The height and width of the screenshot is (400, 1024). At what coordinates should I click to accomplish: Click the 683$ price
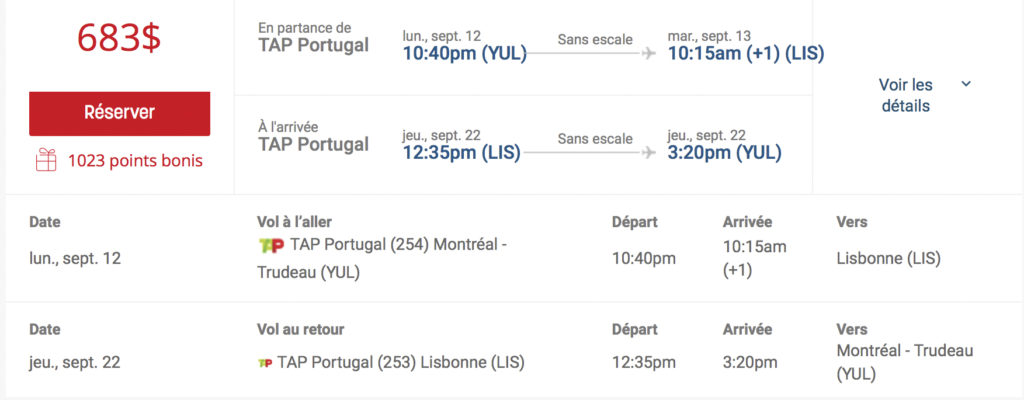pyautogui.click(x=119, y=38)
